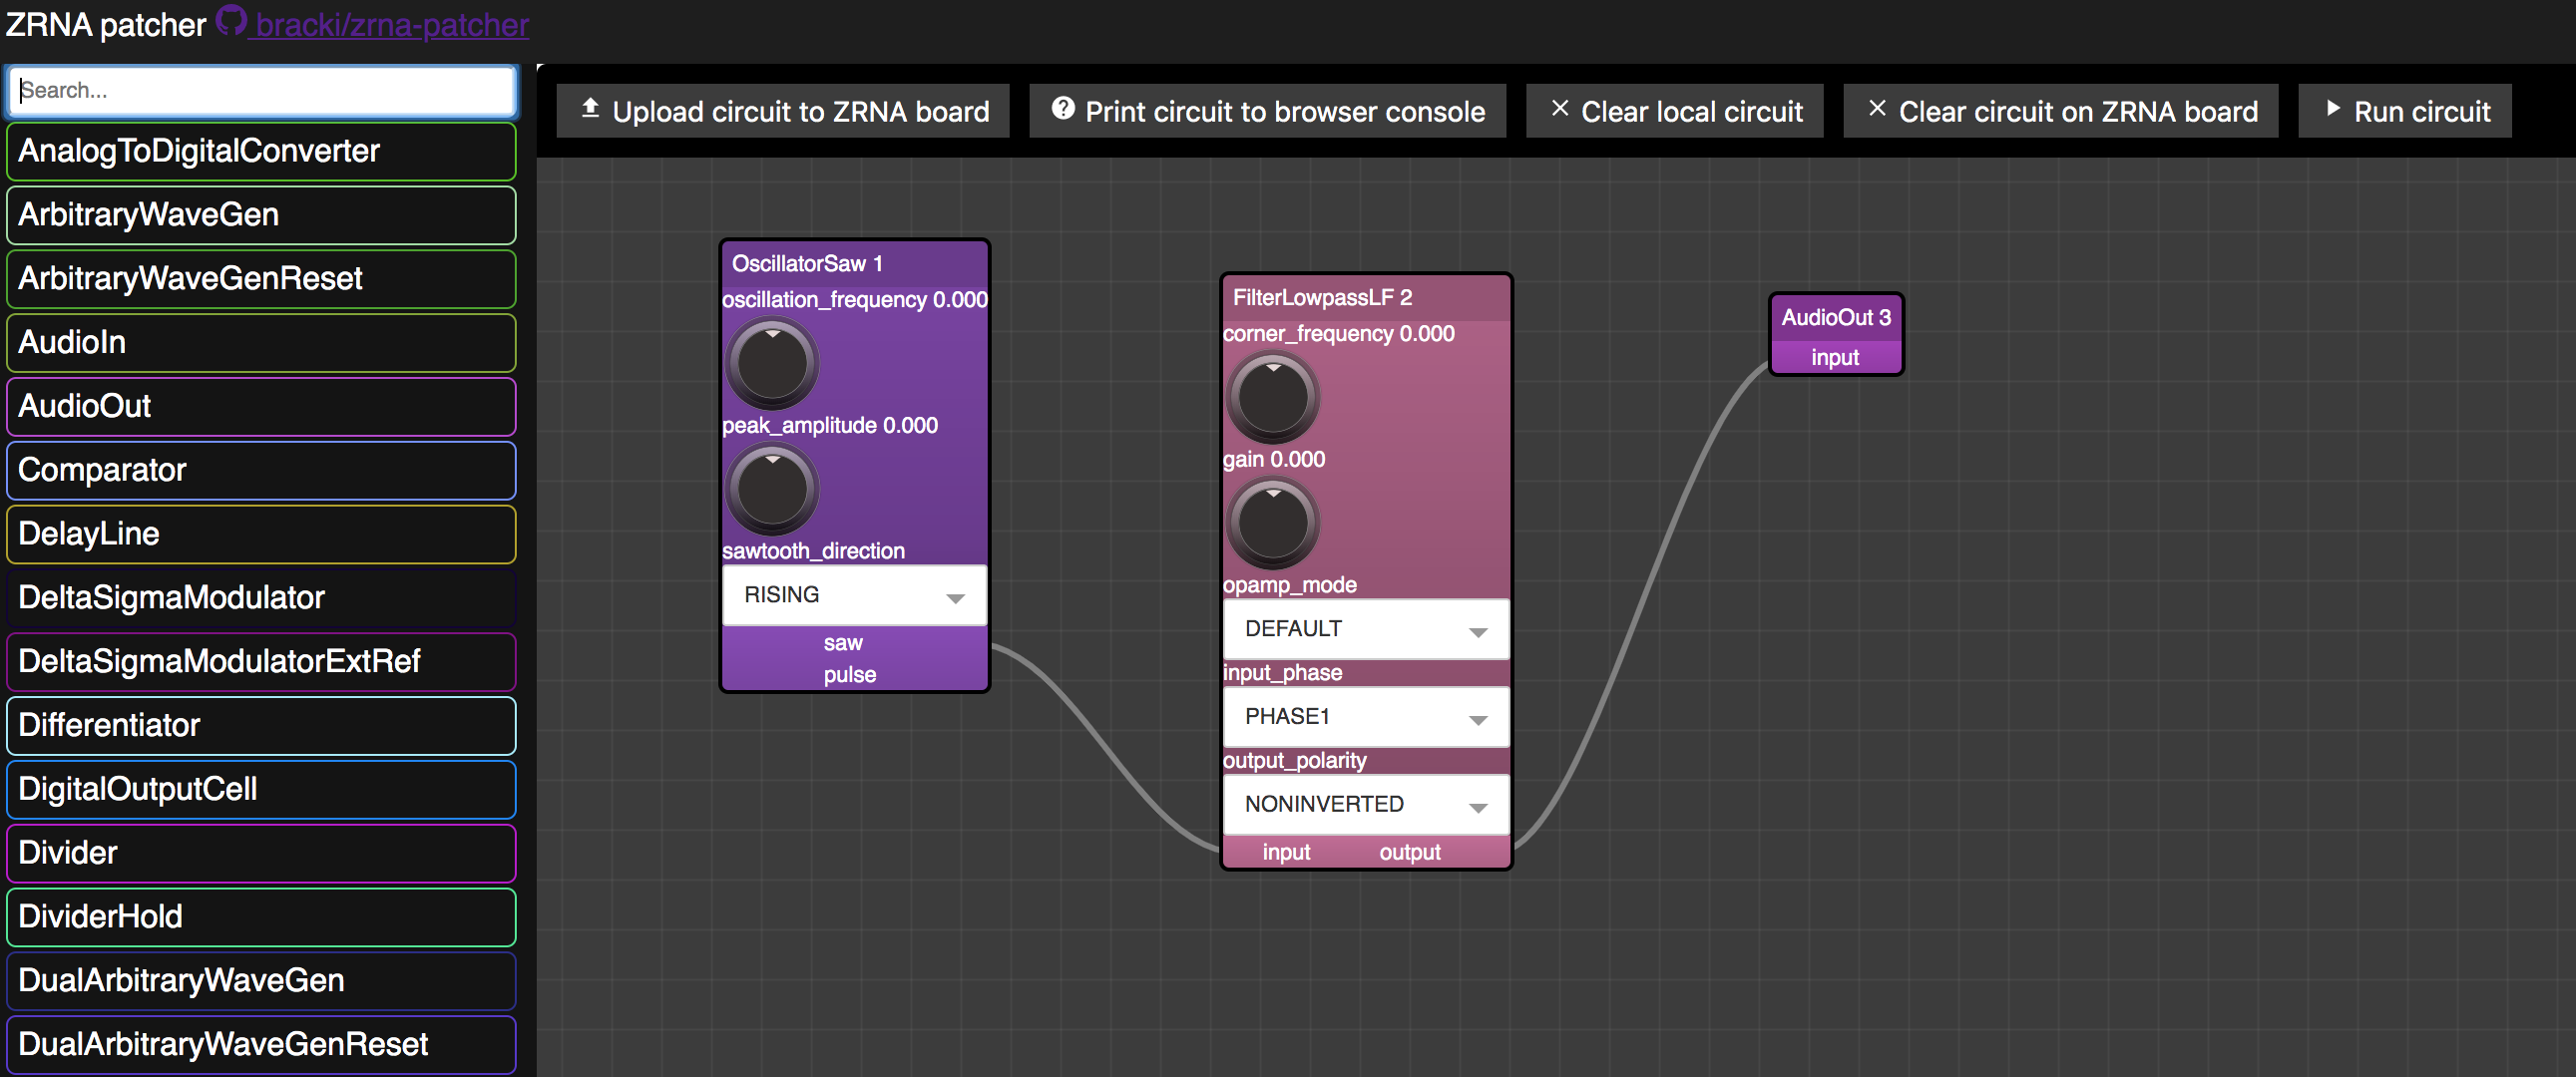Open the sawtooth_direction dropdown showing RISING

point(853,595)
